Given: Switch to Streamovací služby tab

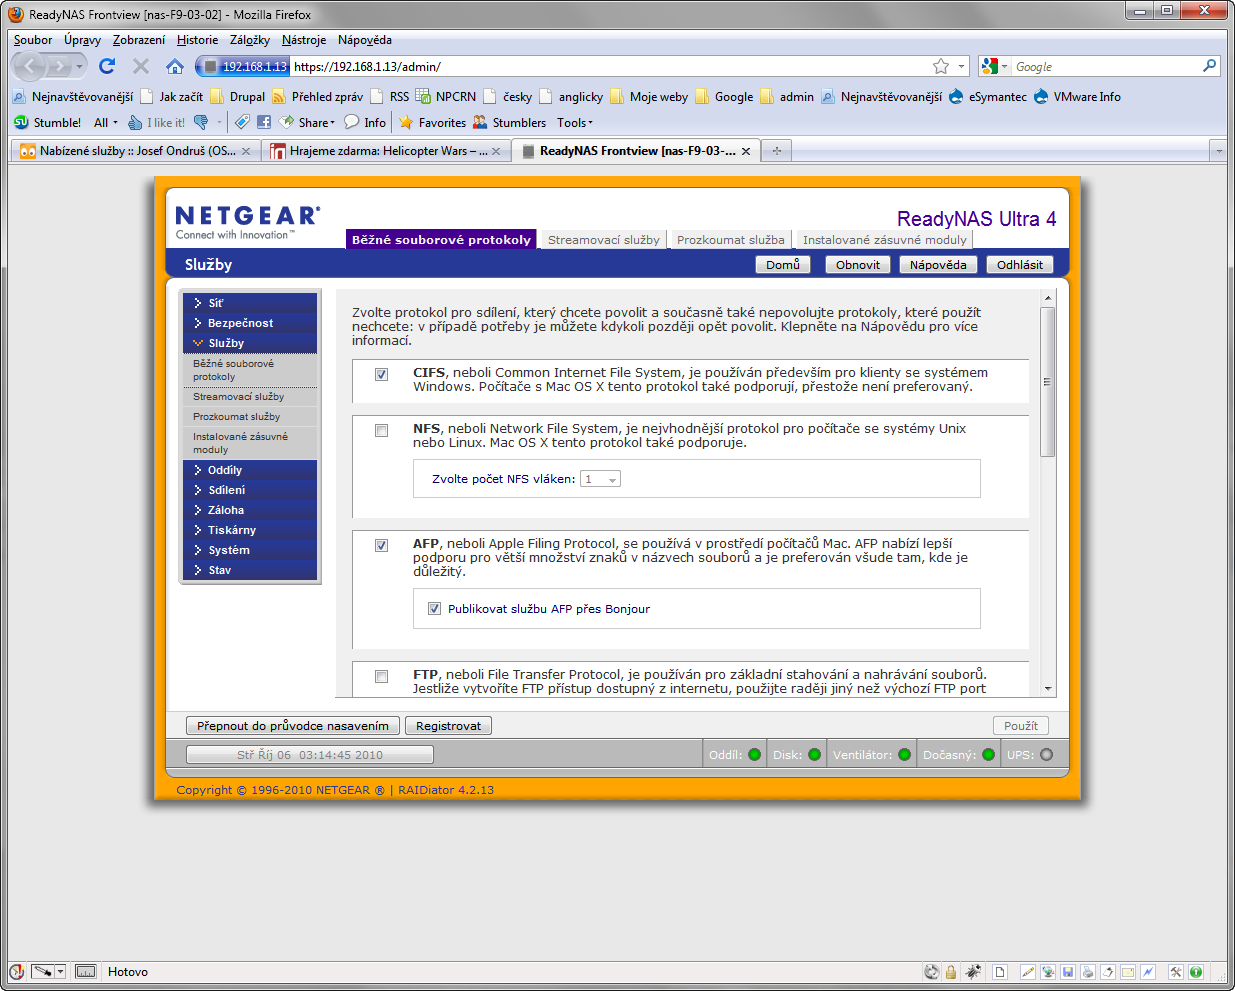Looking at the screenshot, I should click(x=603, y=240).
